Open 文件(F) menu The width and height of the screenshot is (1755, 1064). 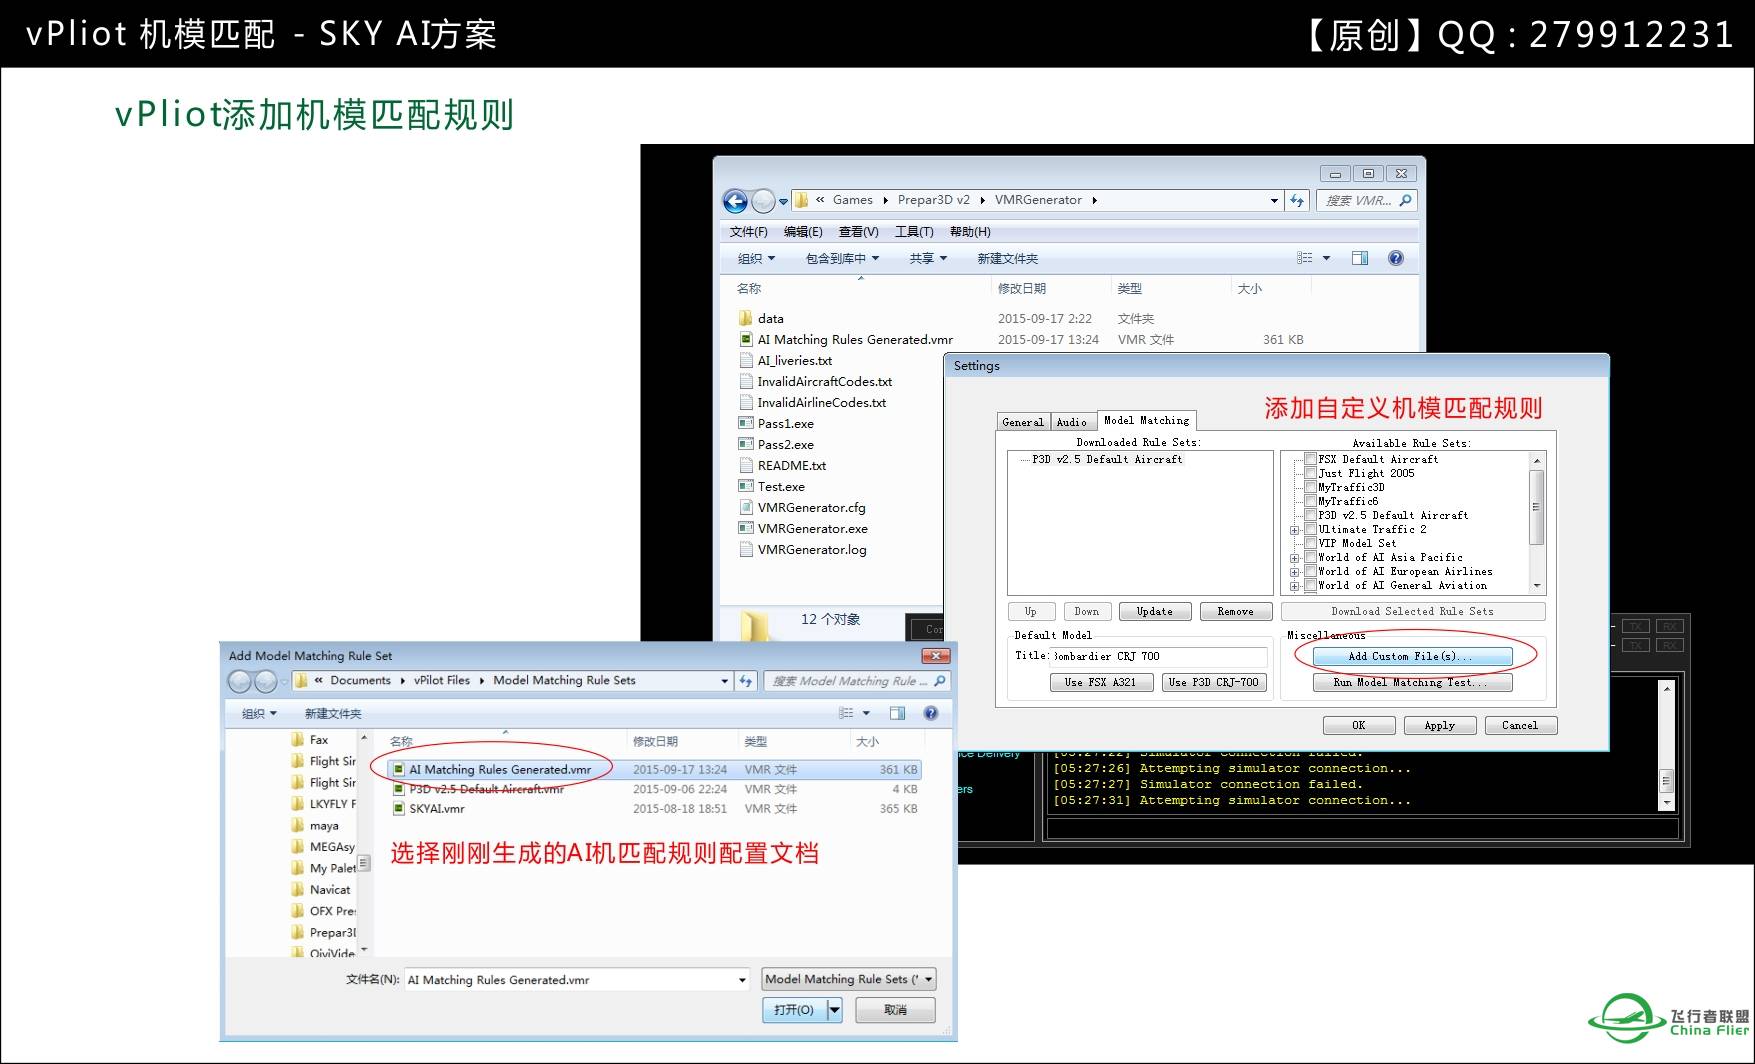pyautogui.click(x=748, y=231)
